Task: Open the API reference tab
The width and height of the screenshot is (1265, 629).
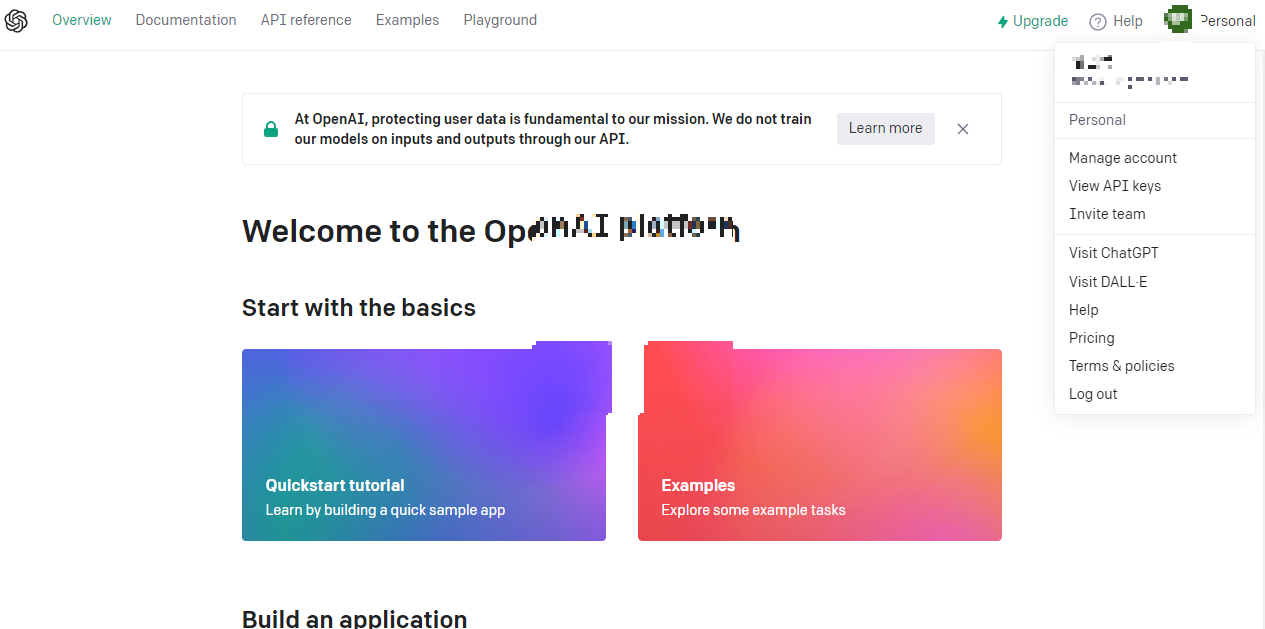Action: [x=306, y=20]
